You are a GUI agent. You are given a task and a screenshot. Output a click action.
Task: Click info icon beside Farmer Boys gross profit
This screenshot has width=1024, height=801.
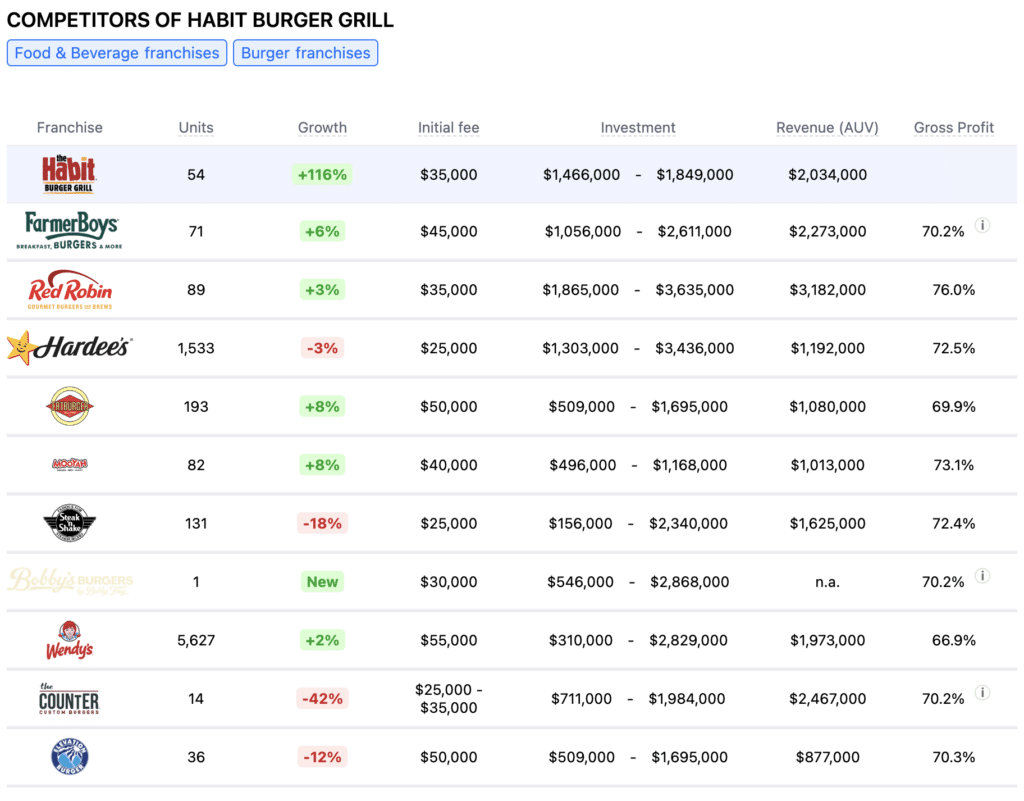(982, 225)
